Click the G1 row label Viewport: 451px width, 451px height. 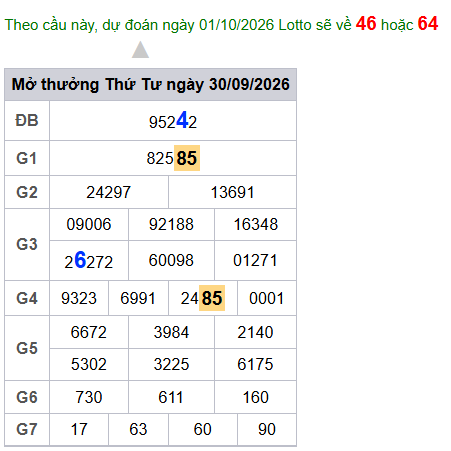[x=27, y=158]
